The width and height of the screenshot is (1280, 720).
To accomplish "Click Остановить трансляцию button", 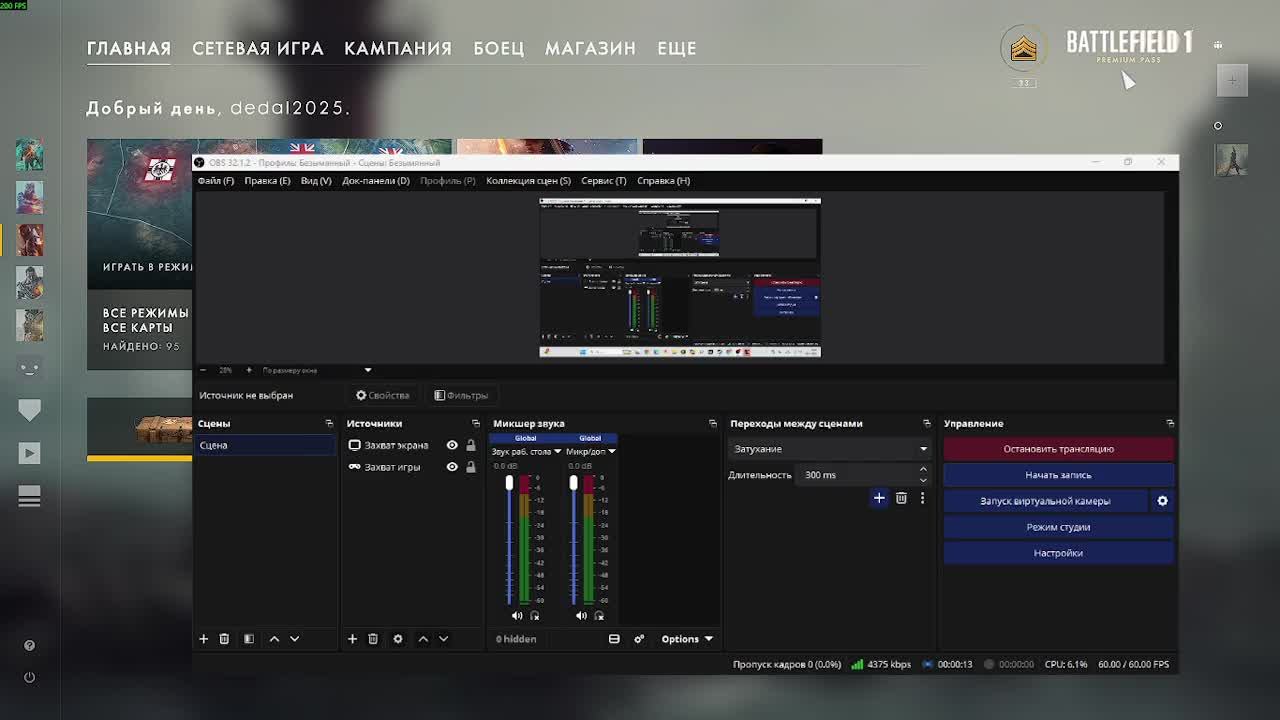I will [1058, 449].
